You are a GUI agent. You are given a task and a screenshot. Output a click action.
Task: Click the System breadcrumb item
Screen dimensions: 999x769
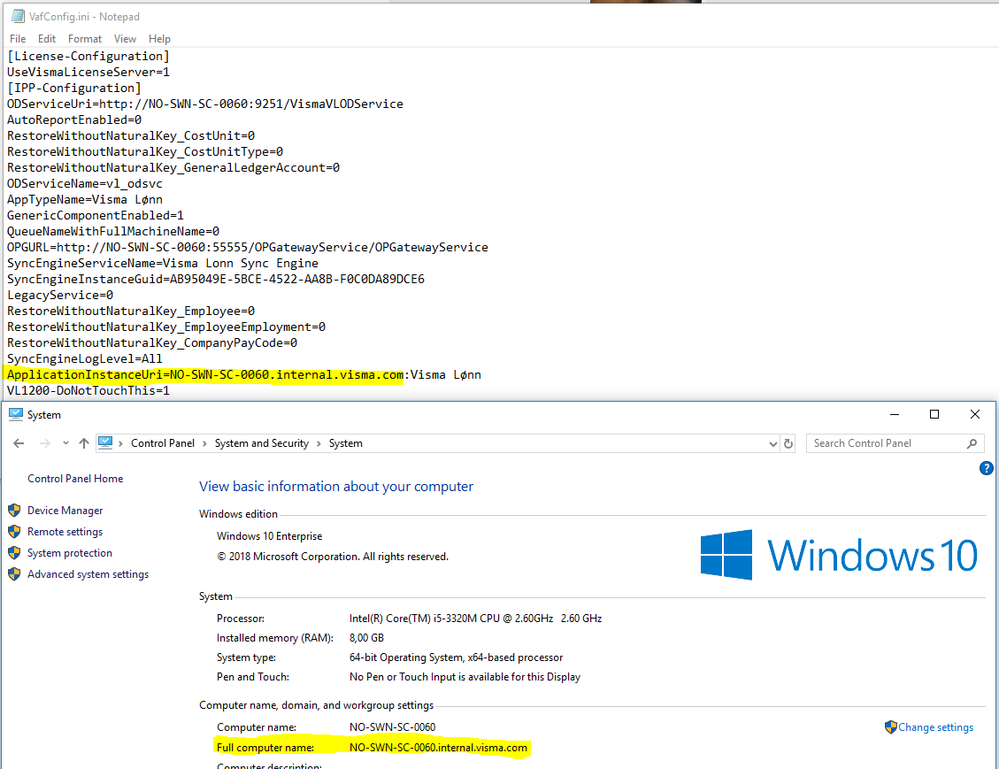tap(345, 443)
